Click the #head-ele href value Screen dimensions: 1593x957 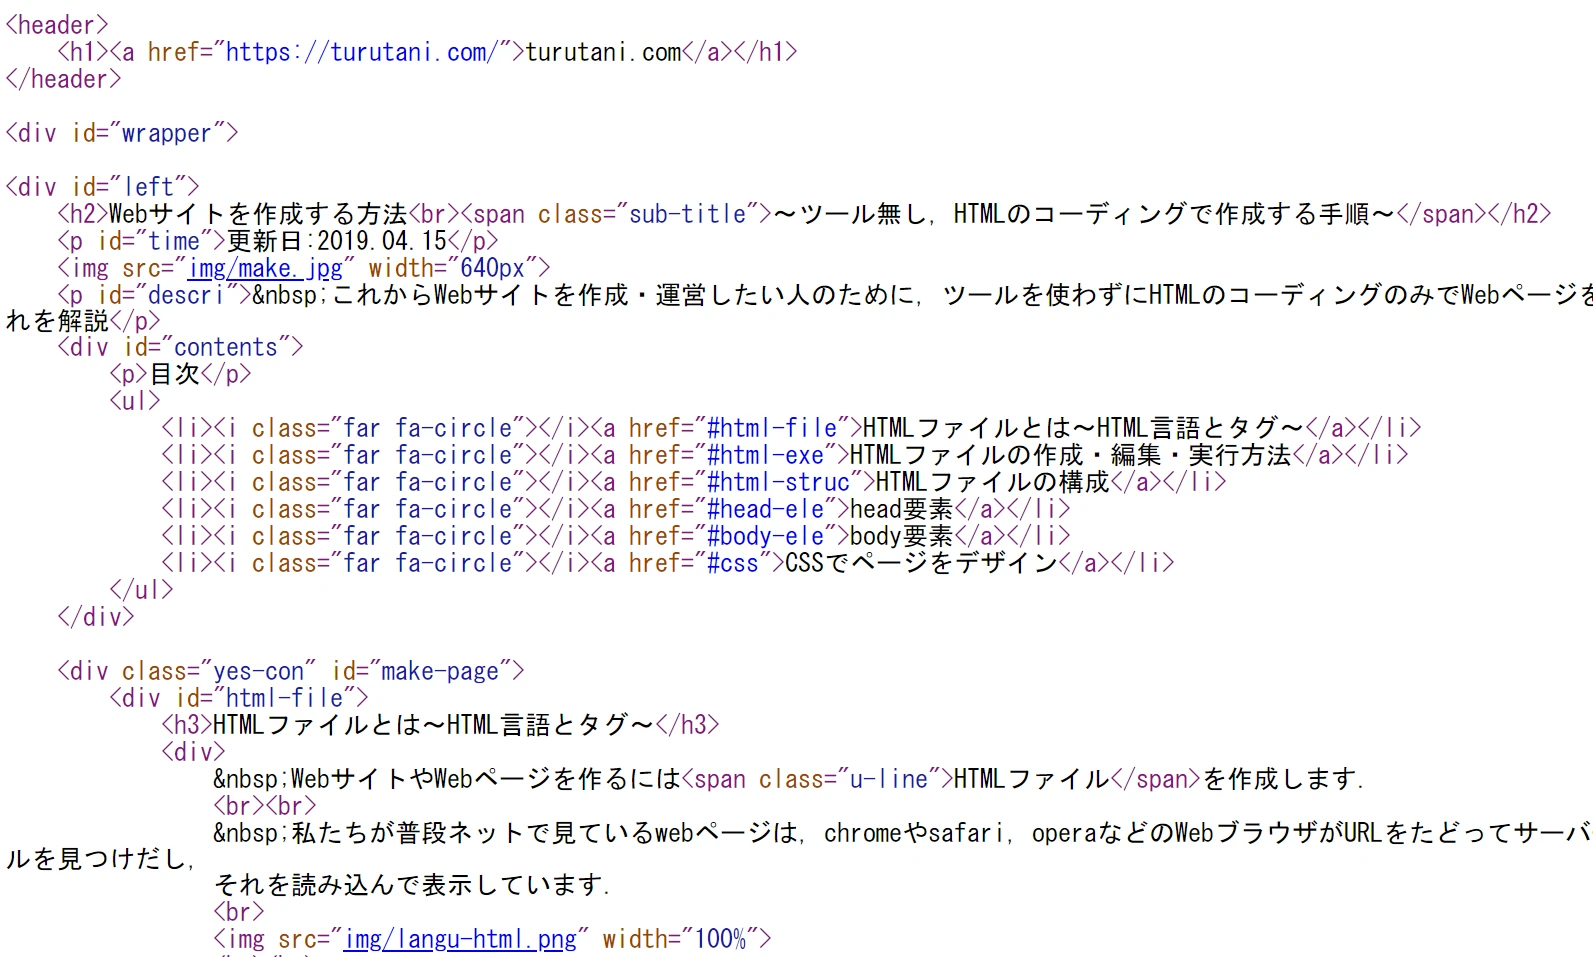[765, 510]
